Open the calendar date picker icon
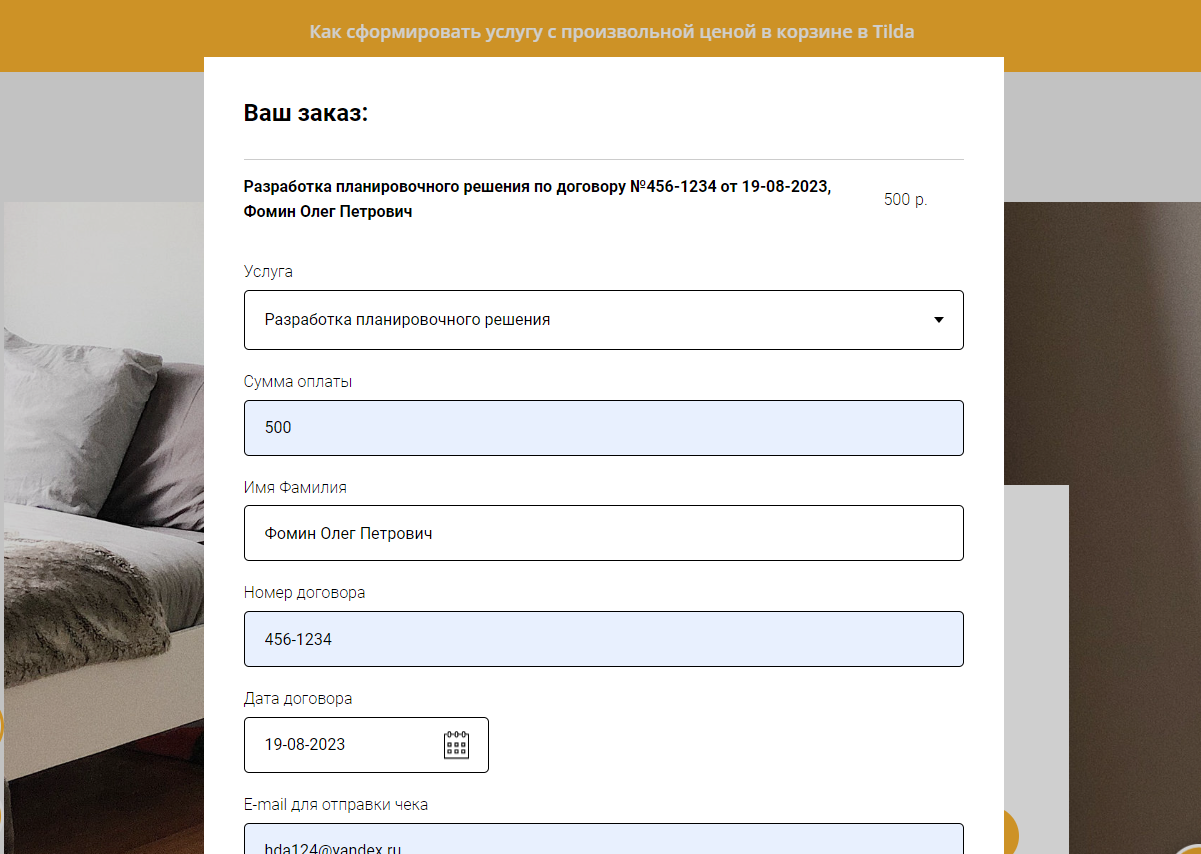1201x854 pixels. pyautogui.click(x=456, y=745)
